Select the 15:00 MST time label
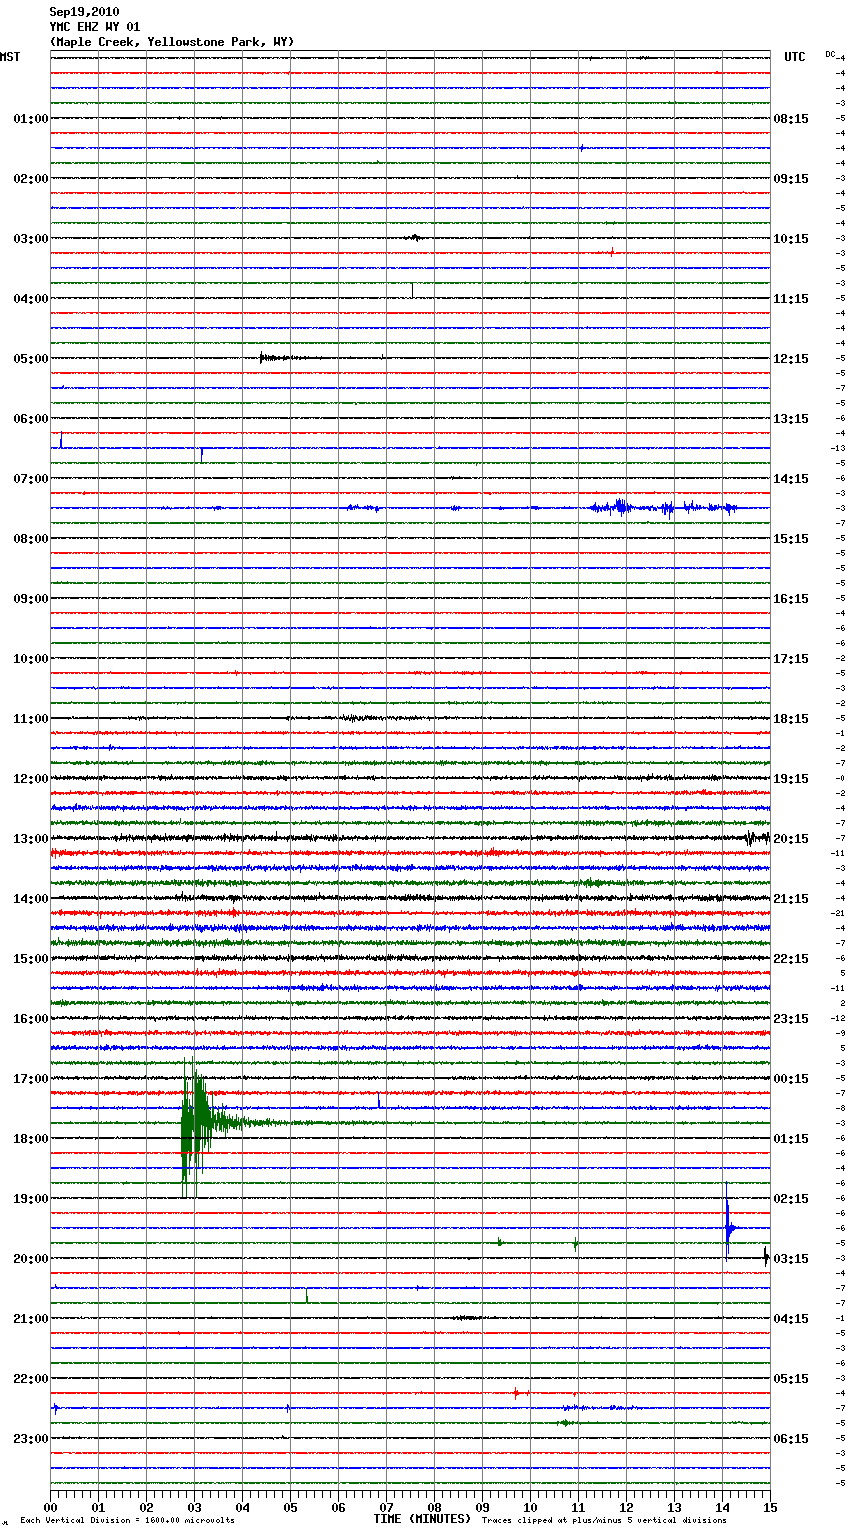The height and width of the screenshot is (1534, 850). click(x=30, y=959)
